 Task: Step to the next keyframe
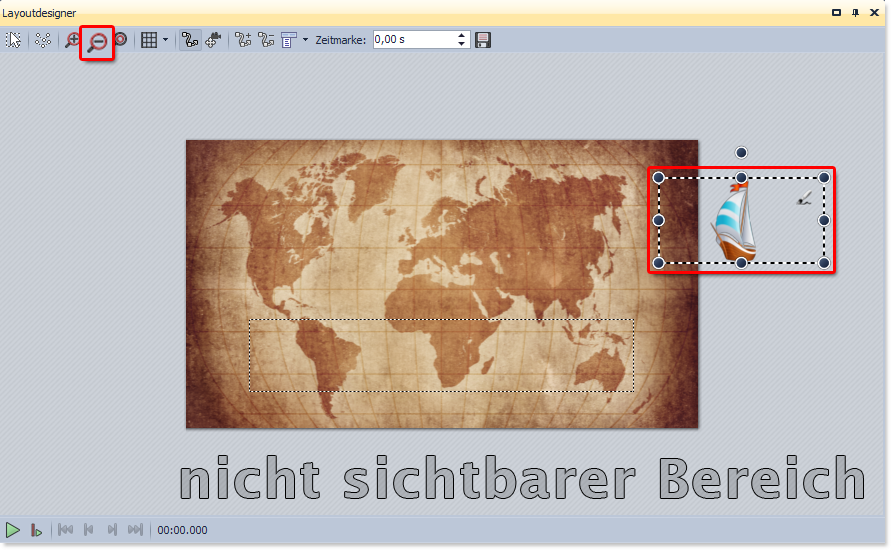(x=112, y=530)
